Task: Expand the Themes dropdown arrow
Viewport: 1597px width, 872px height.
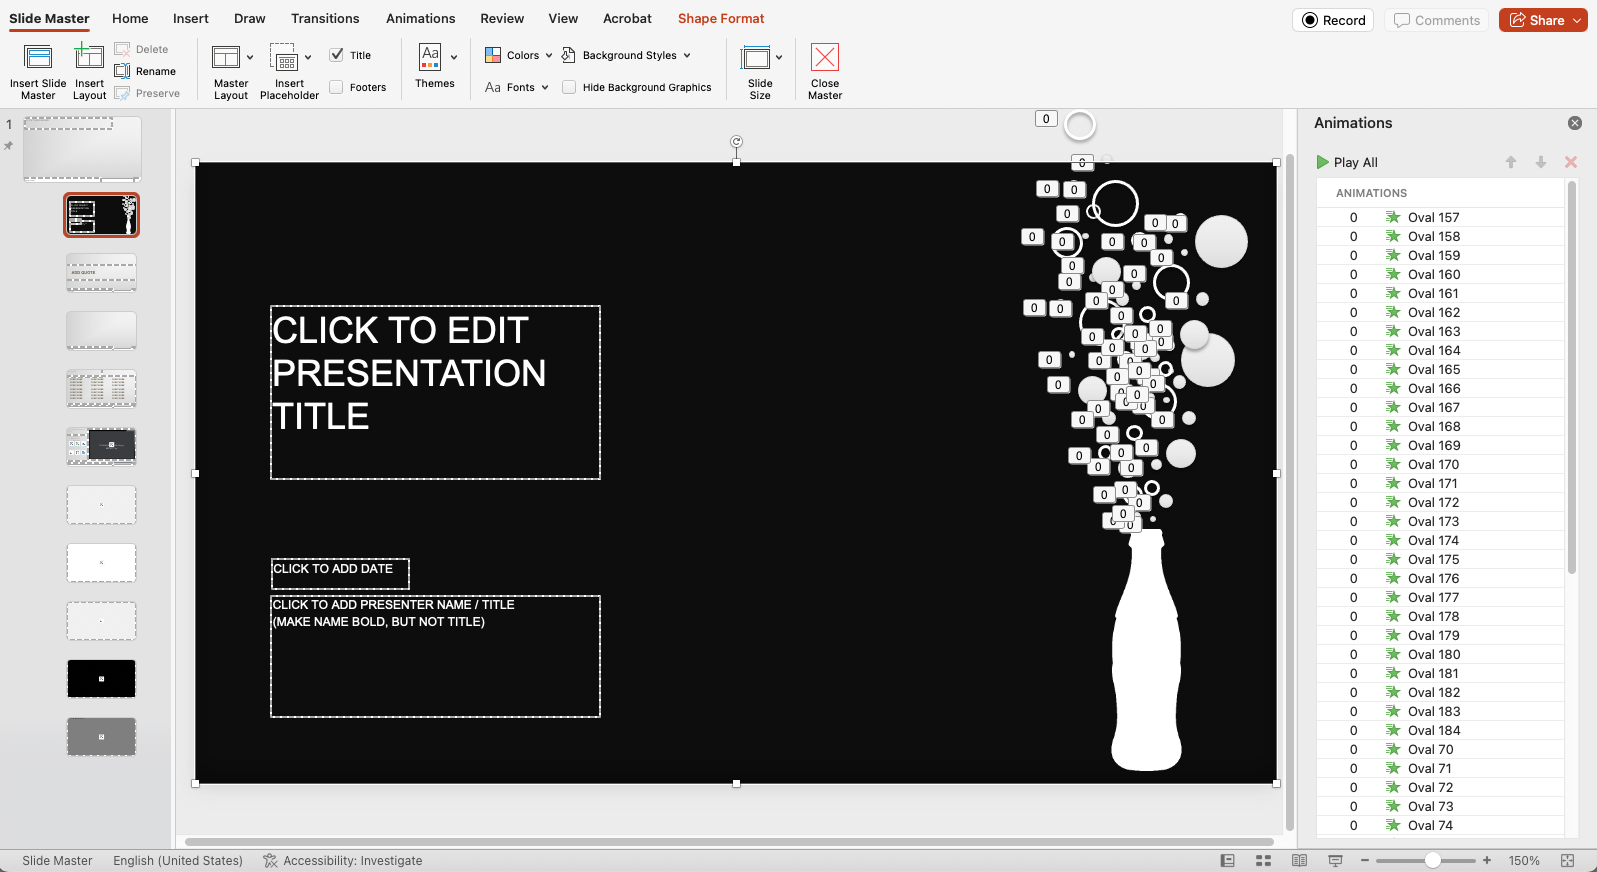Action: (x=454, y=57)
